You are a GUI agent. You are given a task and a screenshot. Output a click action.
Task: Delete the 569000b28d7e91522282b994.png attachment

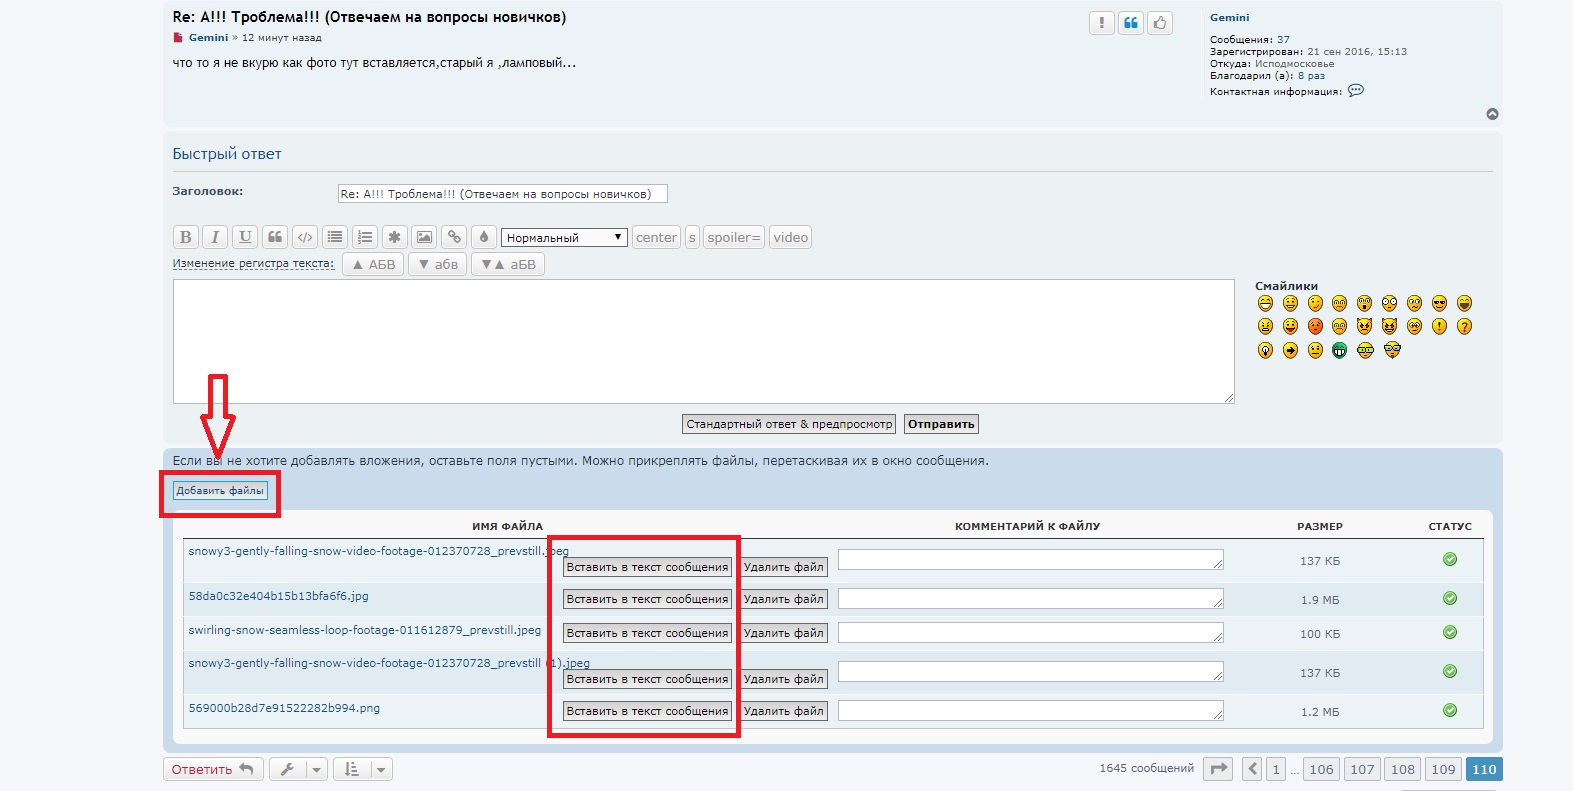point(784,711)
